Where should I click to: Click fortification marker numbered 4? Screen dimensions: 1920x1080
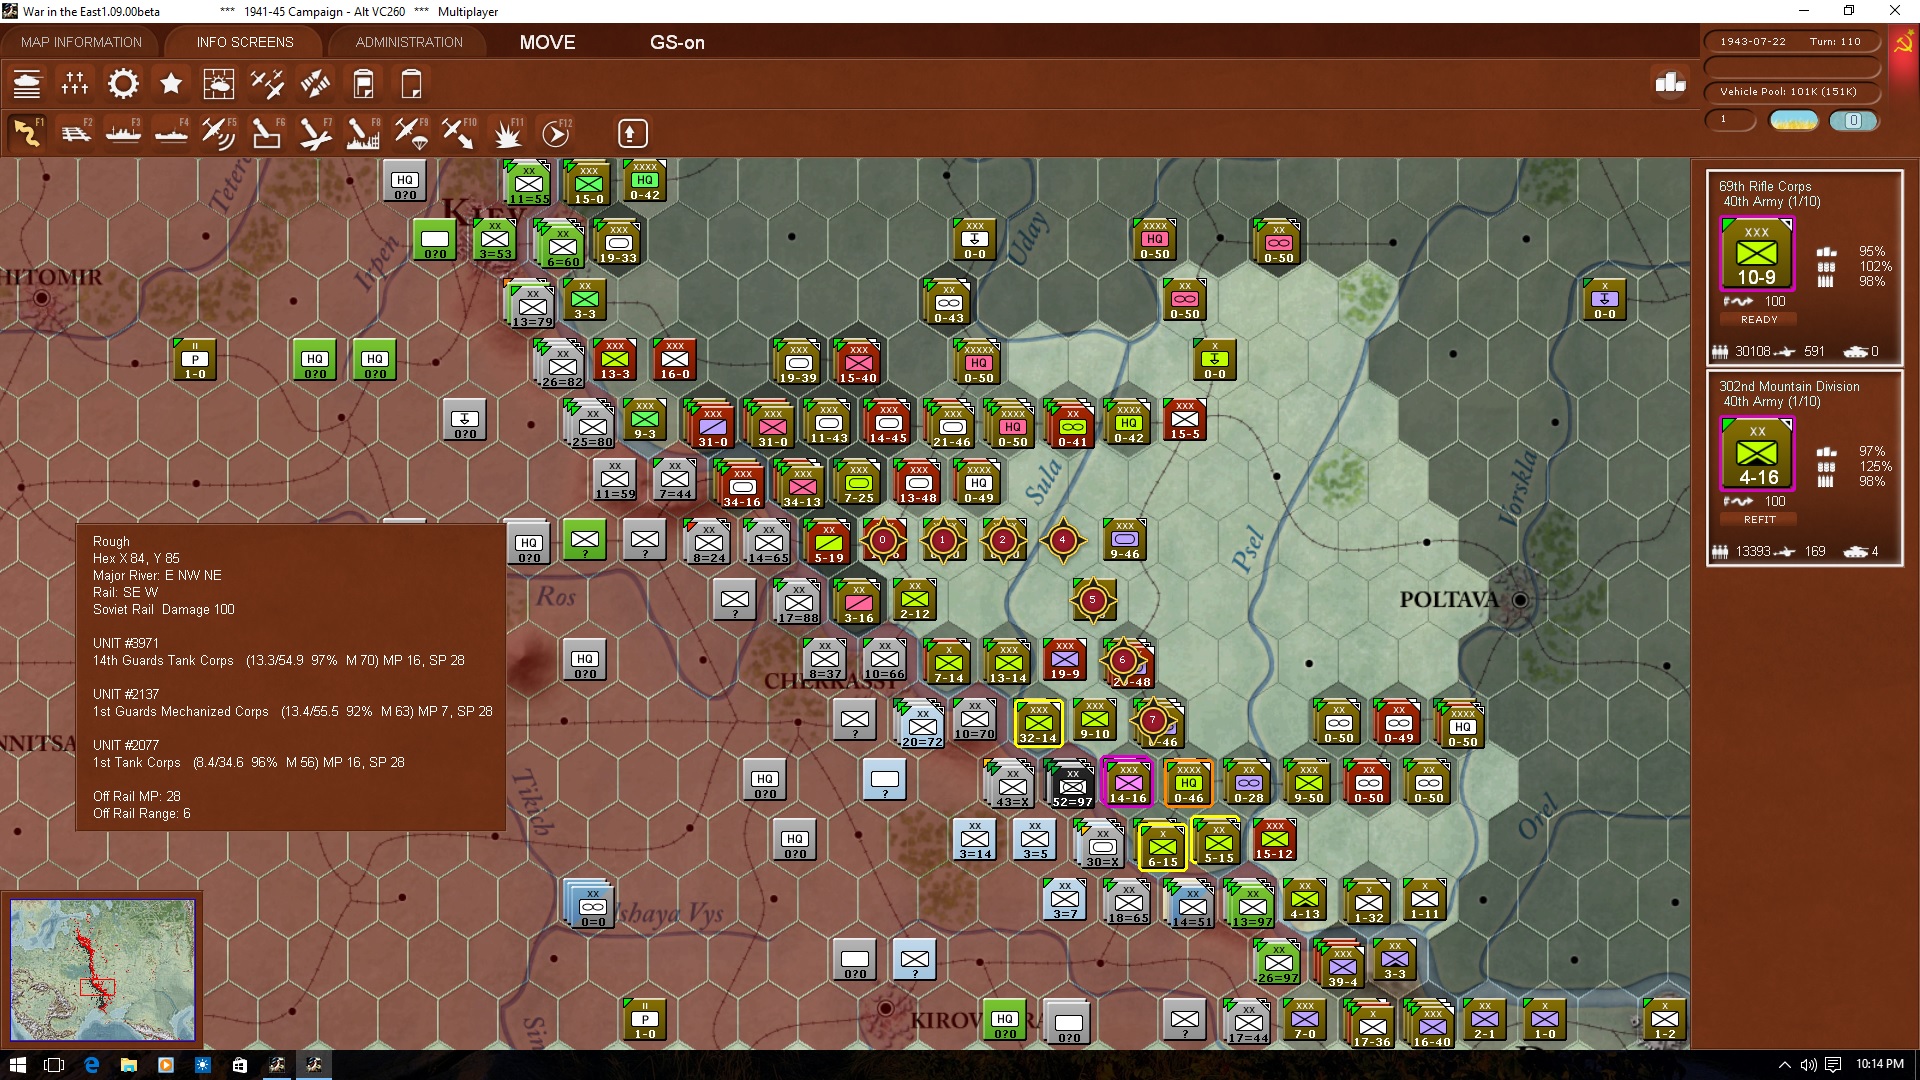pos(1063,540)
